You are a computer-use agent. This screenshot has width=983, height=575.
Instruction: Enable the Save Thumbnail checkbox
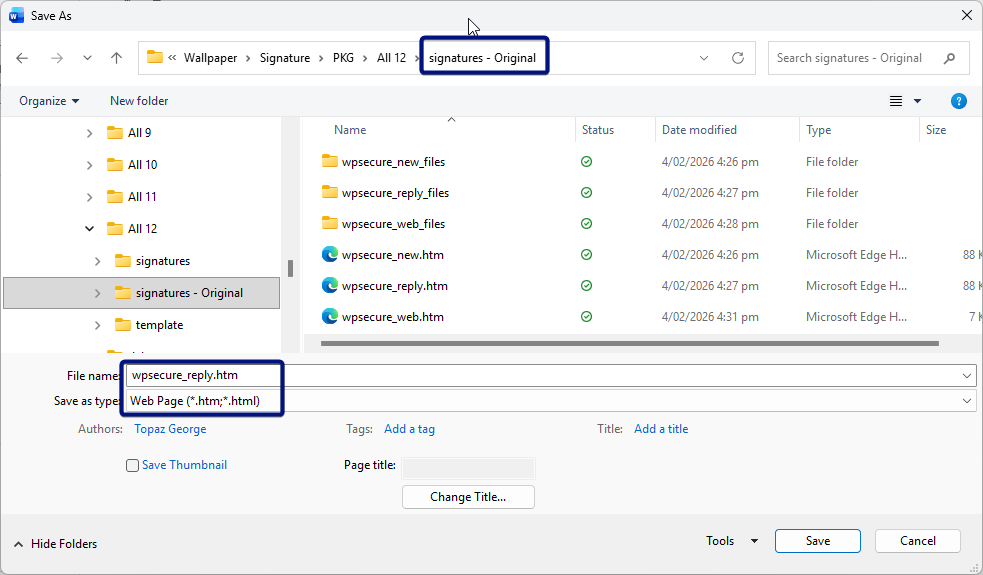pos(132,466)
